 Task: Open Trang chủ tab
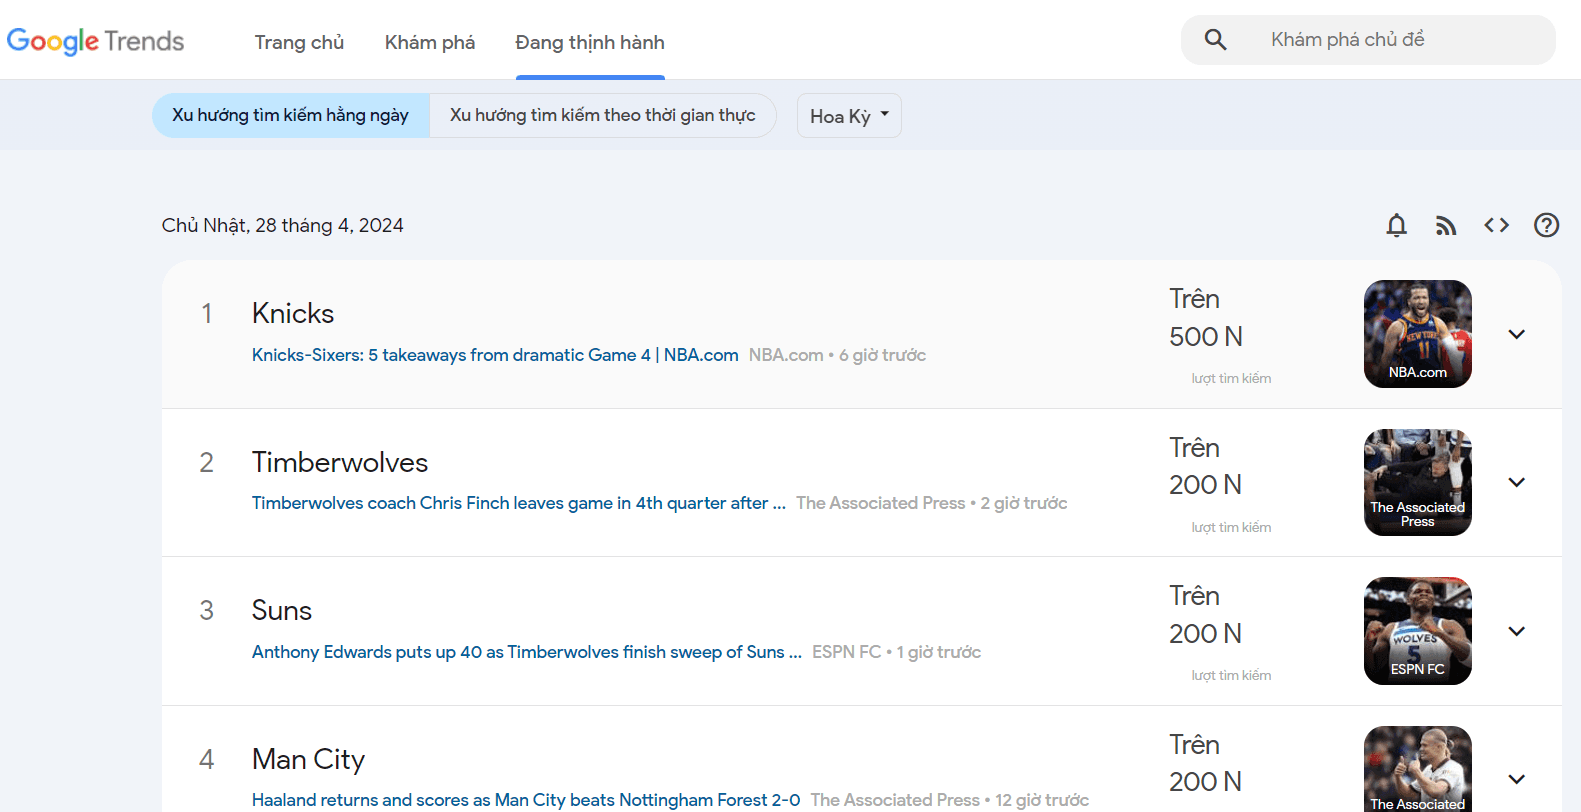299,42
